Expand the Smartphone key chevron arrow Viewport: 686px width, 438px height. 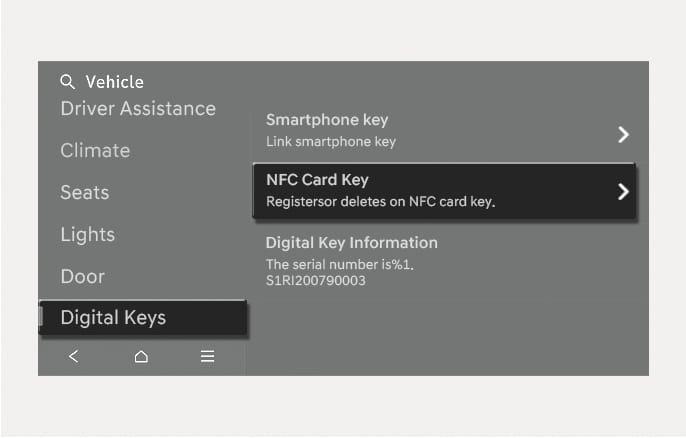coord(622,134)
